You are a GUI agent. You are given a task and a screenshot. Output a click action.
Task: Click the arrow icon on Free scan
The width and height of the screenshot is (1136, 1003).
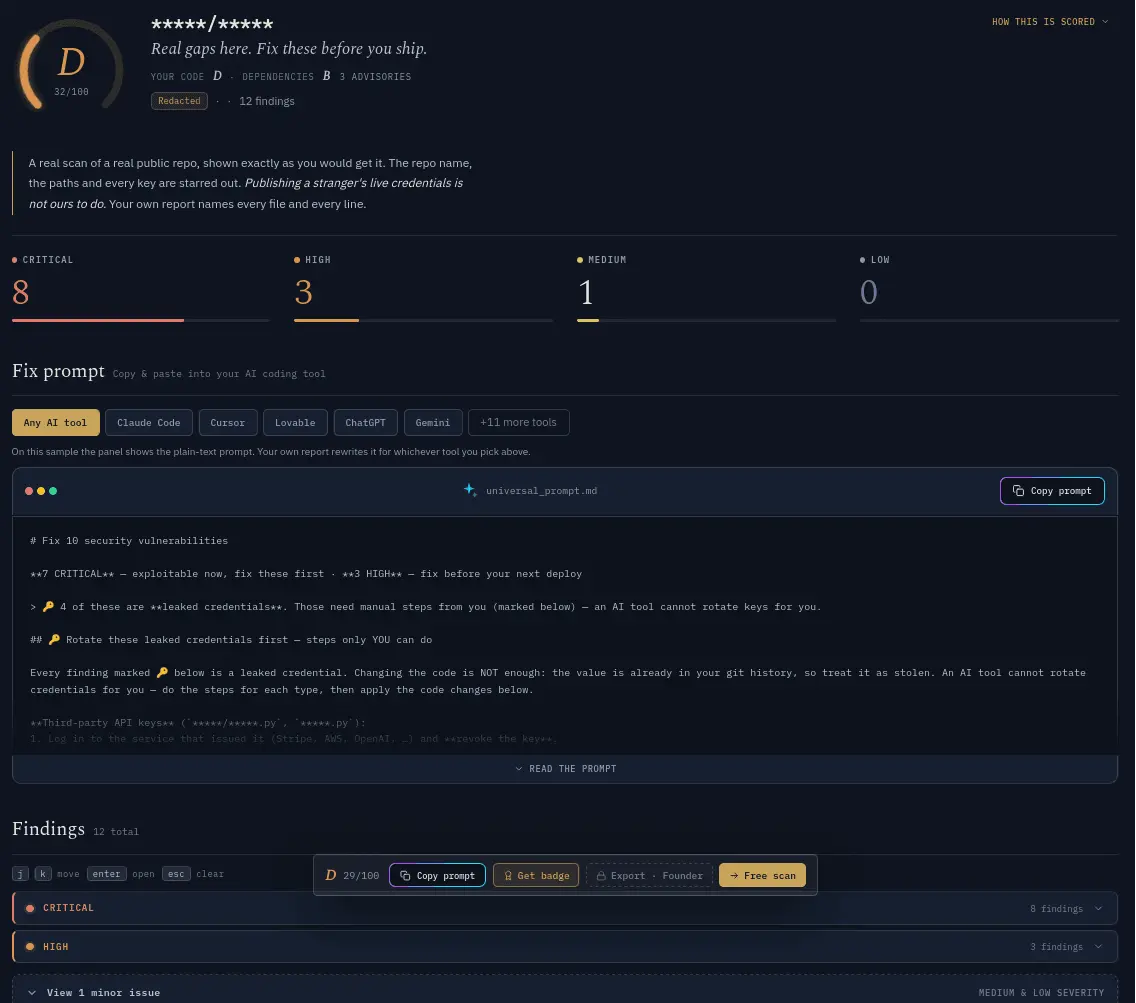(734, 875)
